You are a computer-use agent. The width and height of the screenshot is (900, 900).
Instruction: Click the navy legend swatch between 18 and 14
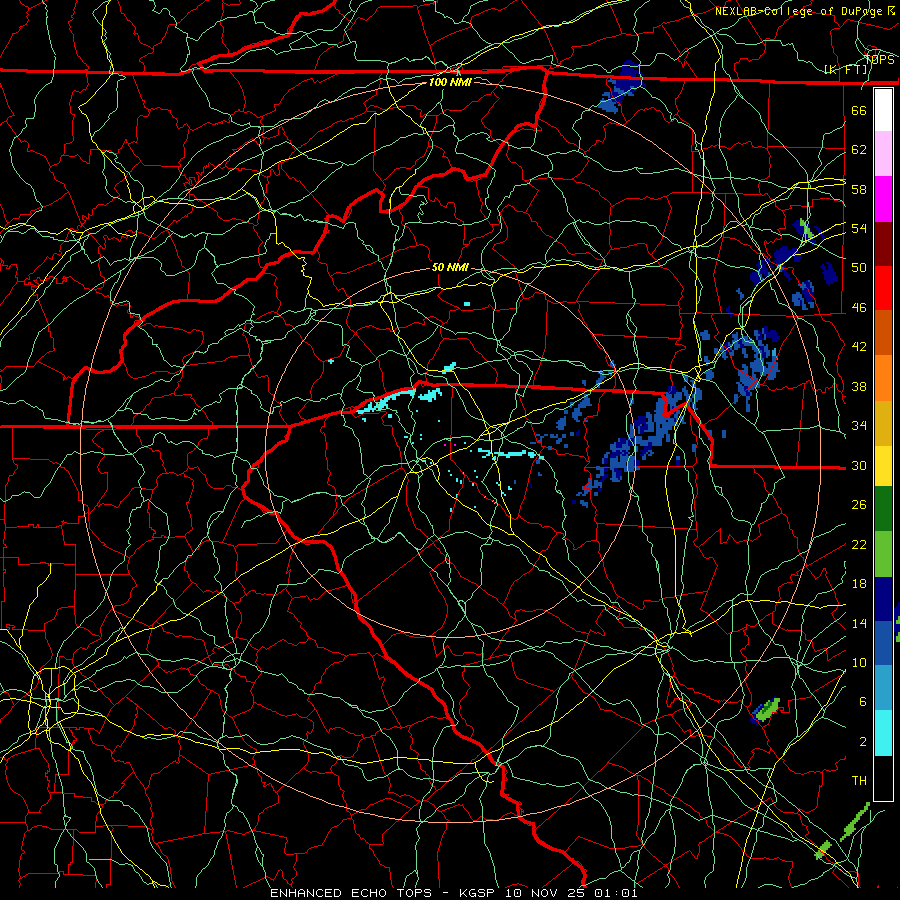click(883, 599)
